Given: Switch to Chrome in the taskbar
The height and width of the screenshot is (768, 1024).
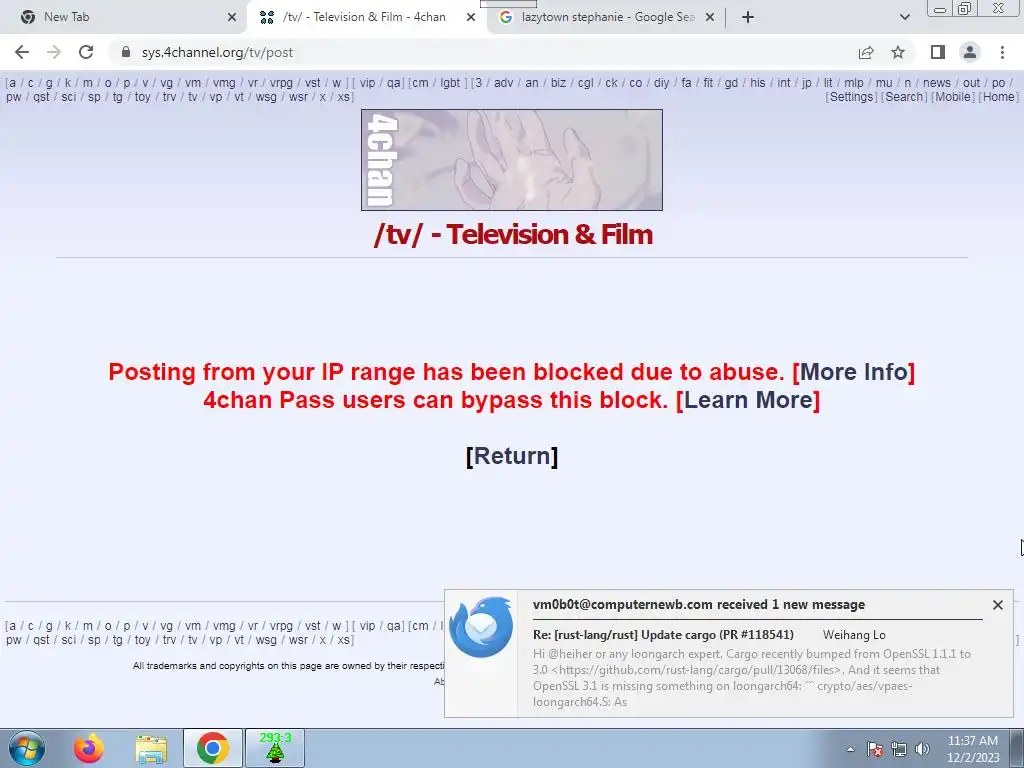Looking at the screenshot, I should [x=212, y=748].
